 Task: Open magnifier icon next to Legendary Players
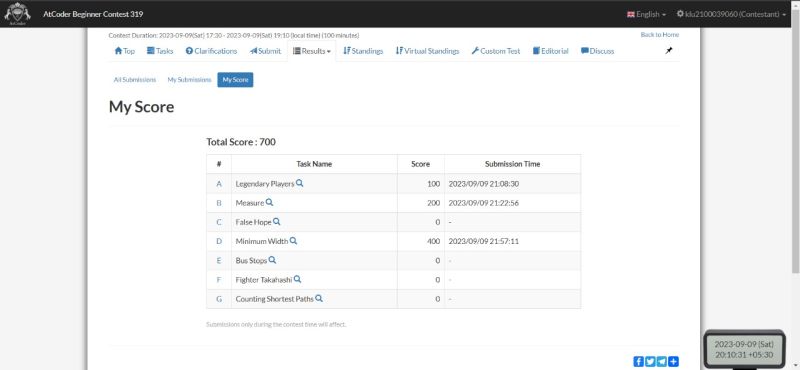[x=299, y=183]
